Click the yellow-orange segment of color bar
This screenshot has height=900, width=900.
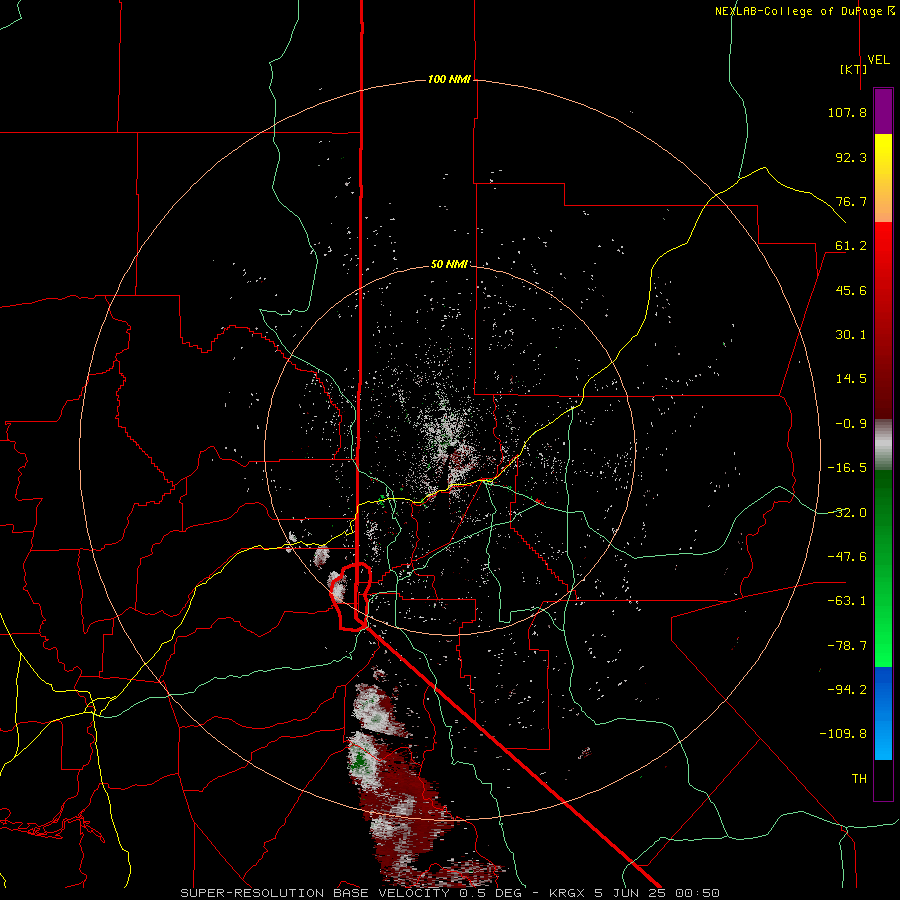coord(883,178)
